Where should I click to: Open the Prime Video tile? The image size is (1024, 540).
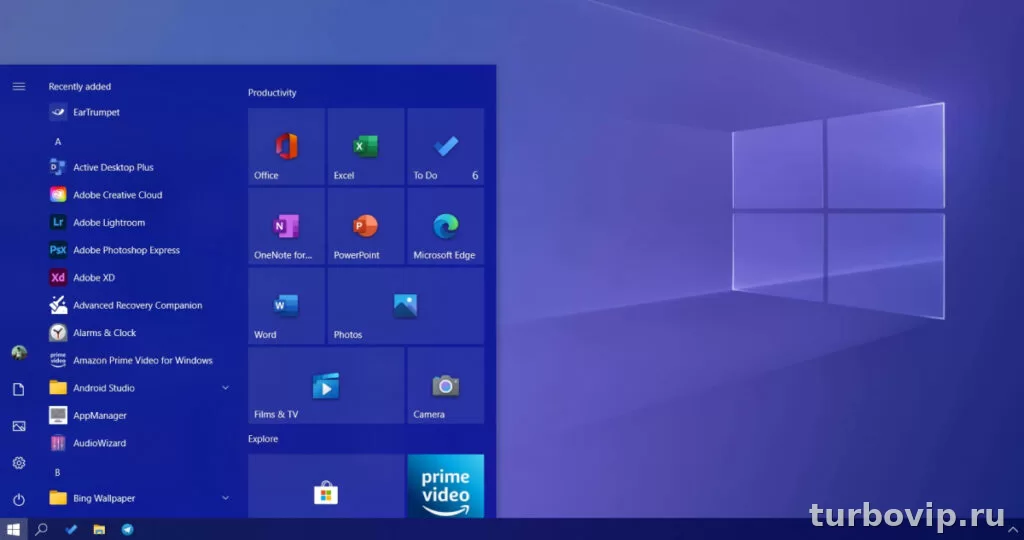[445, 486]
